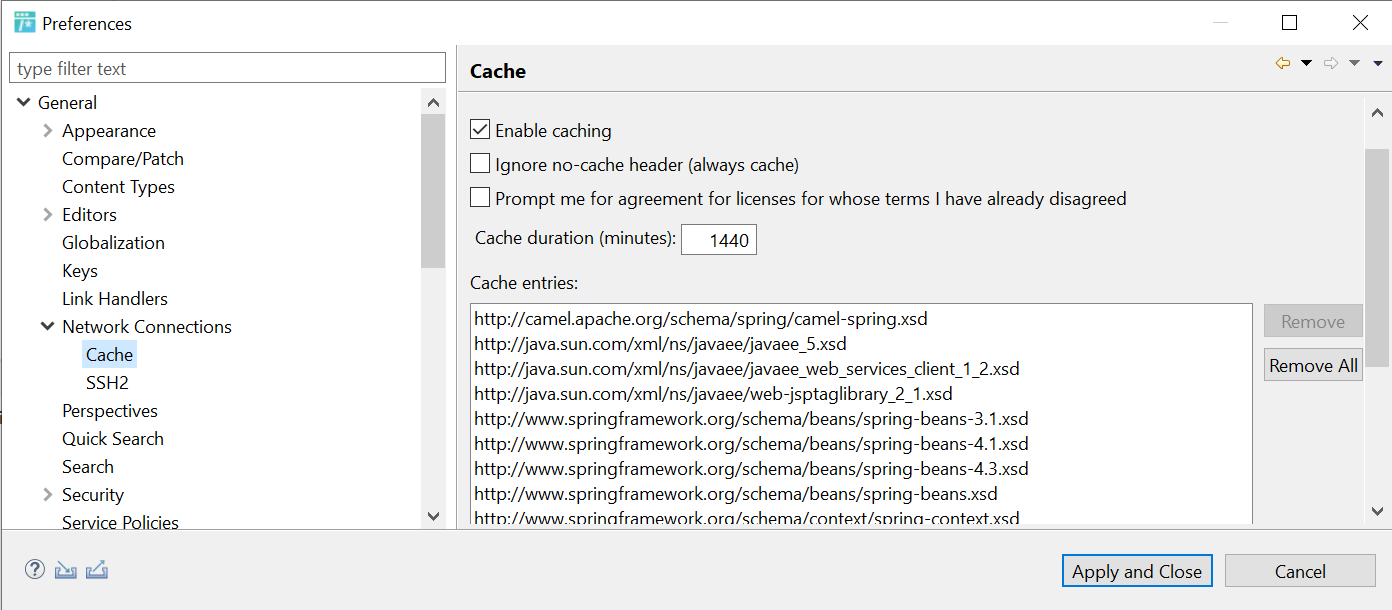Check Prompt me for agreement for licenses
Viewport: 1392px width, 610px height.
(x=480, y=198)
